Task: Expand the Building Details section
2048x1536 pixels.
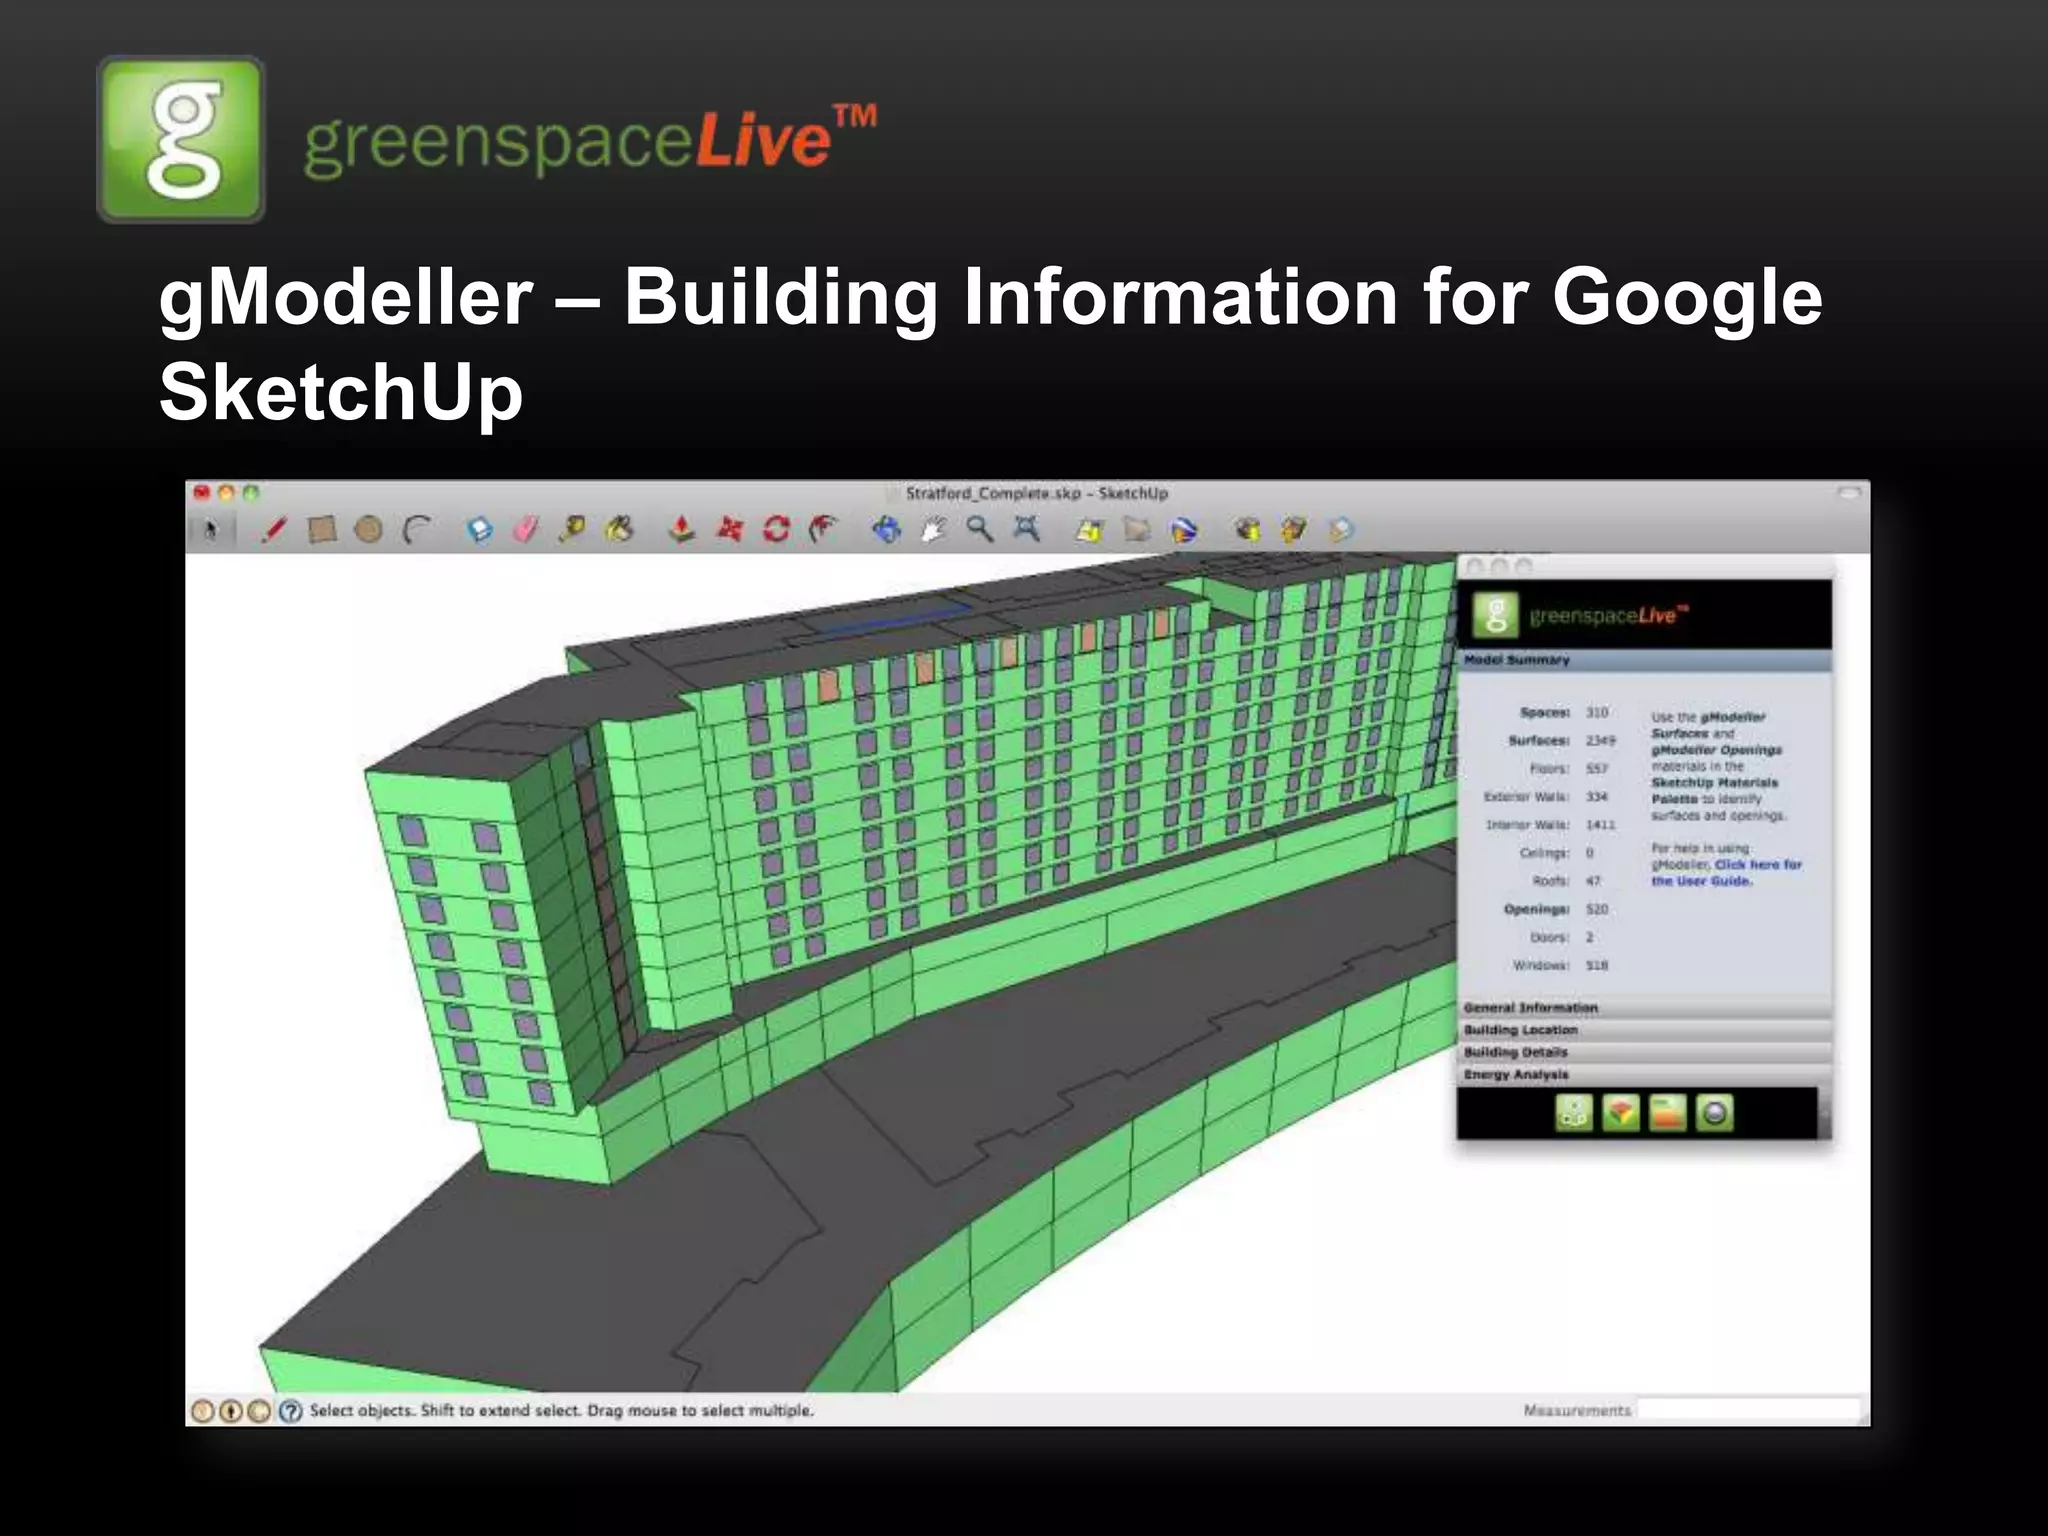Action: click(1645, 1052)
